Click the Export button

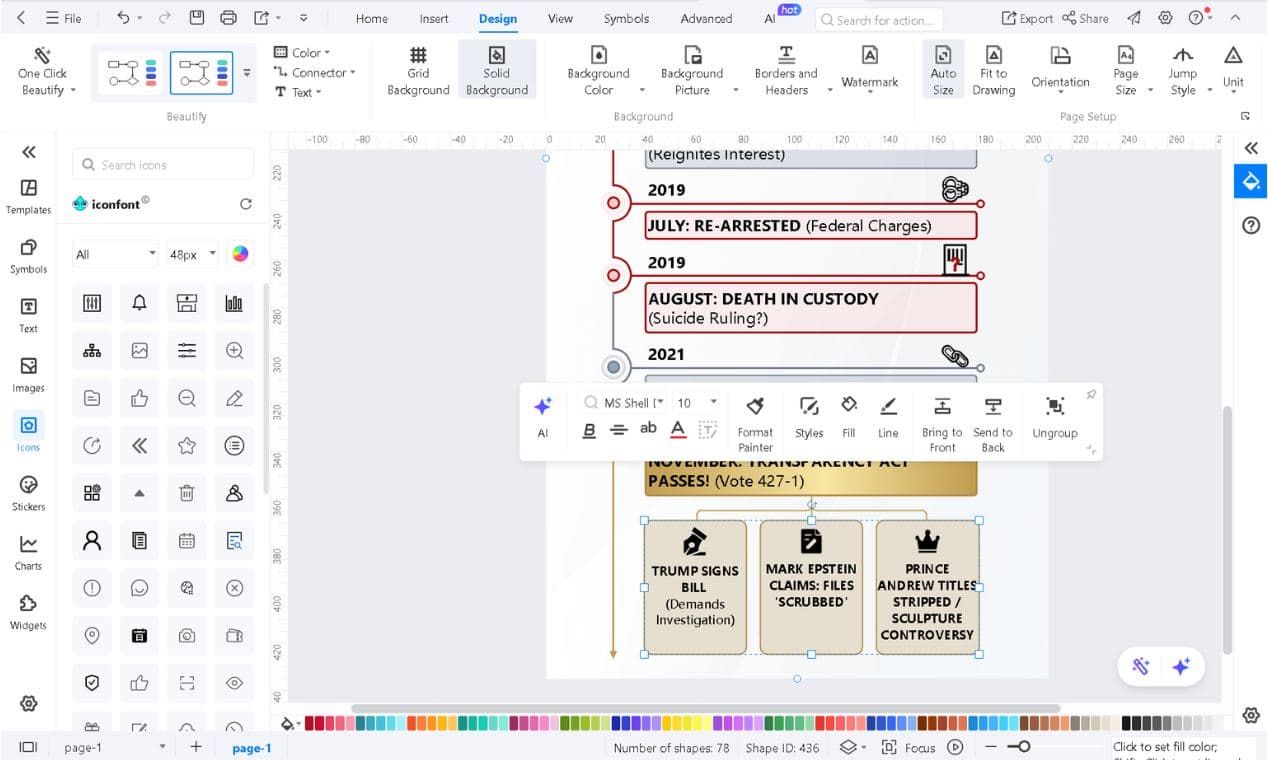coord(1026,17)
